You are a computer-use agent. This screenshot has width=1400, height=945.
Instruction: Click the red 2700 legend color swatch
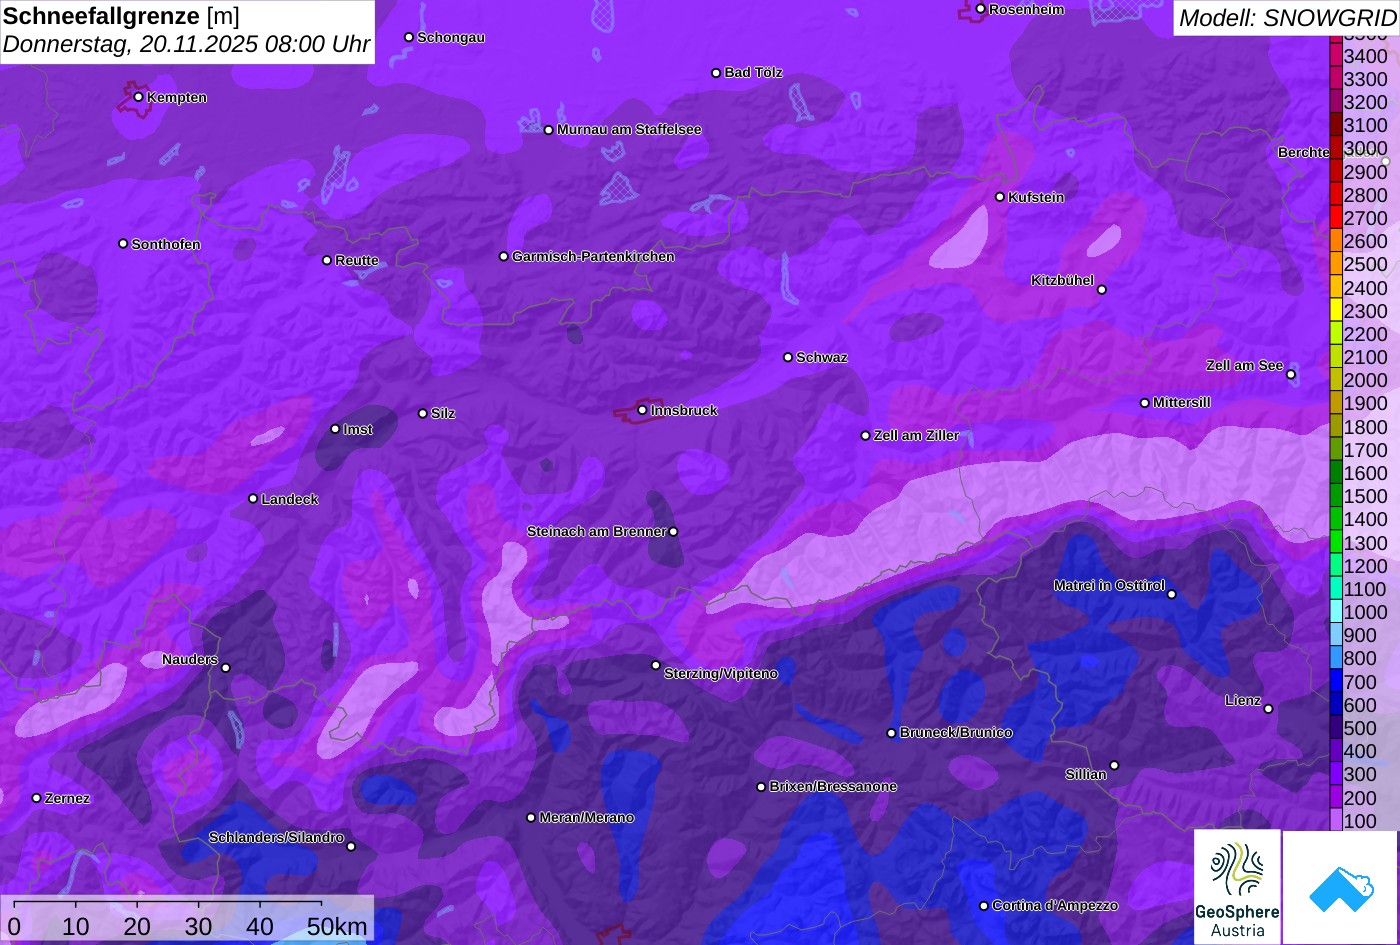pos(1335,218)
